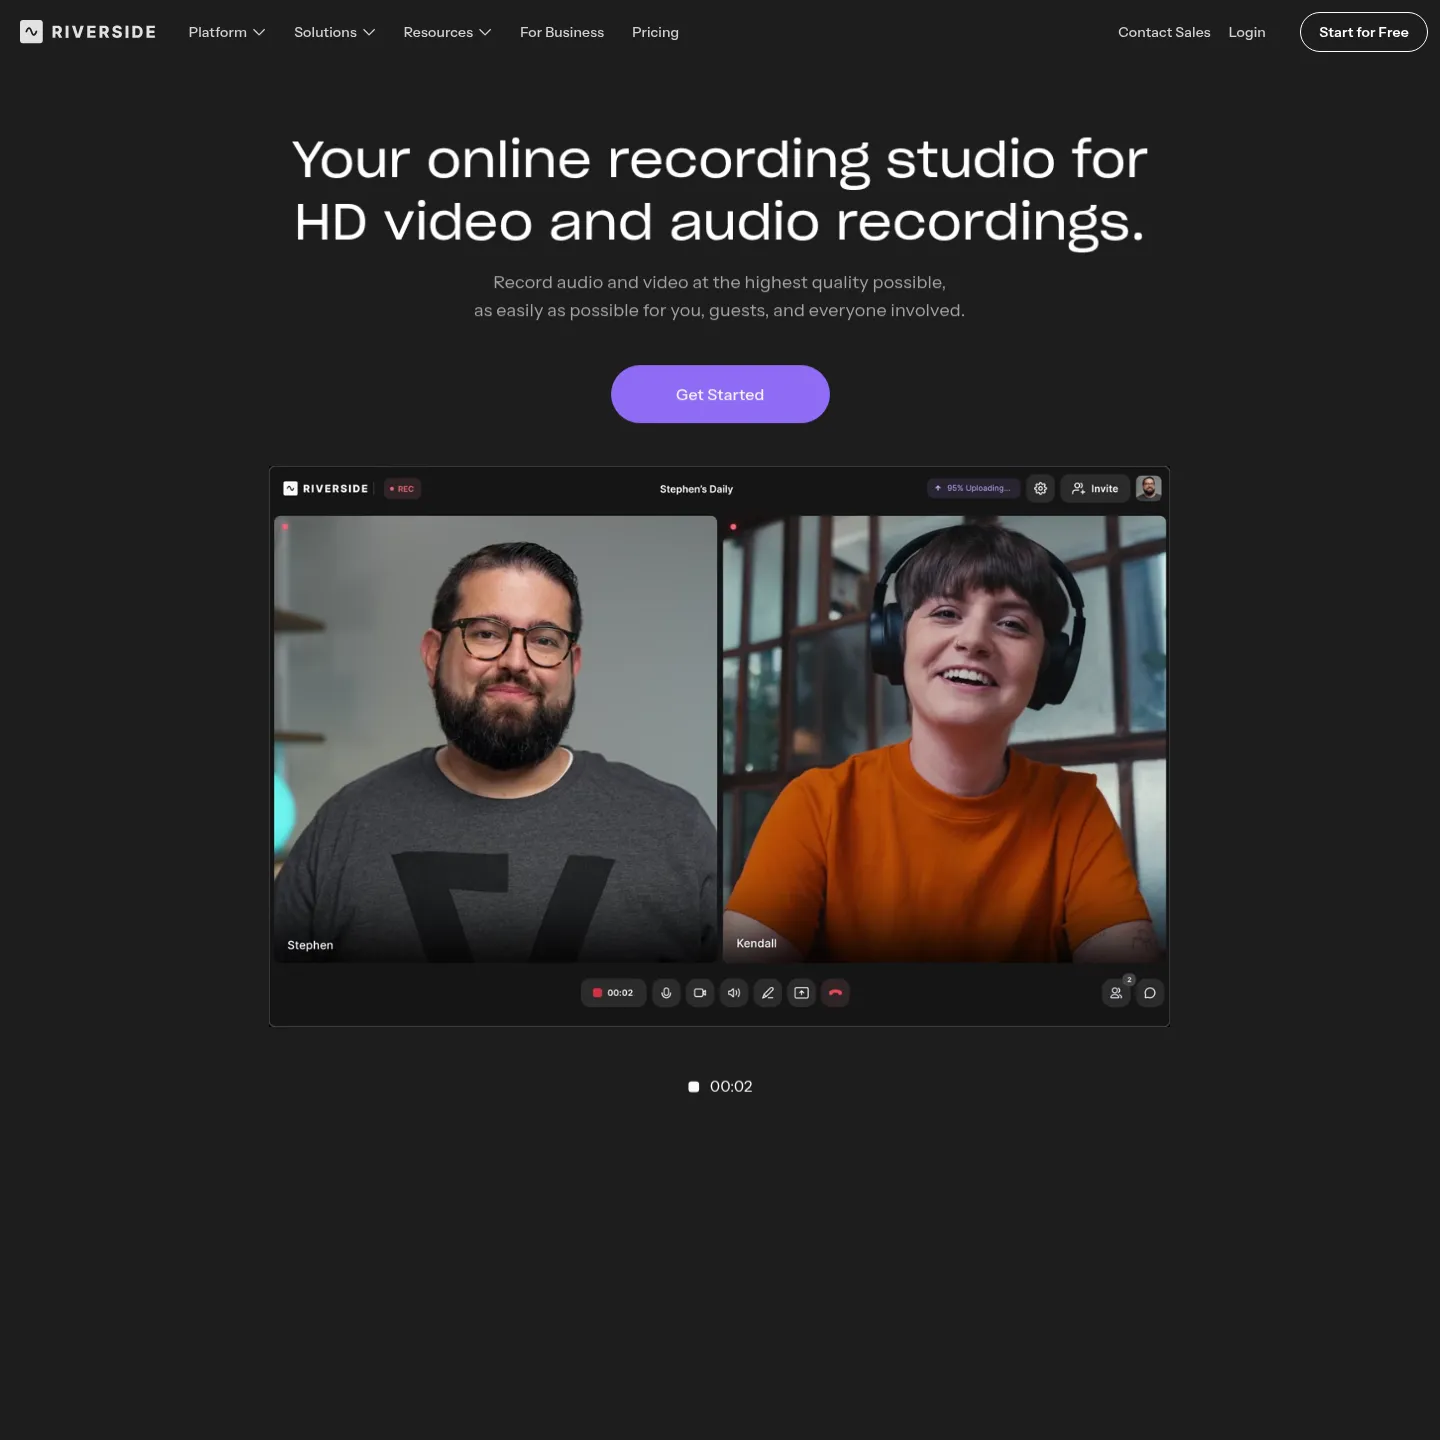Click the 00:02 timer below the studio preview

720,1087
